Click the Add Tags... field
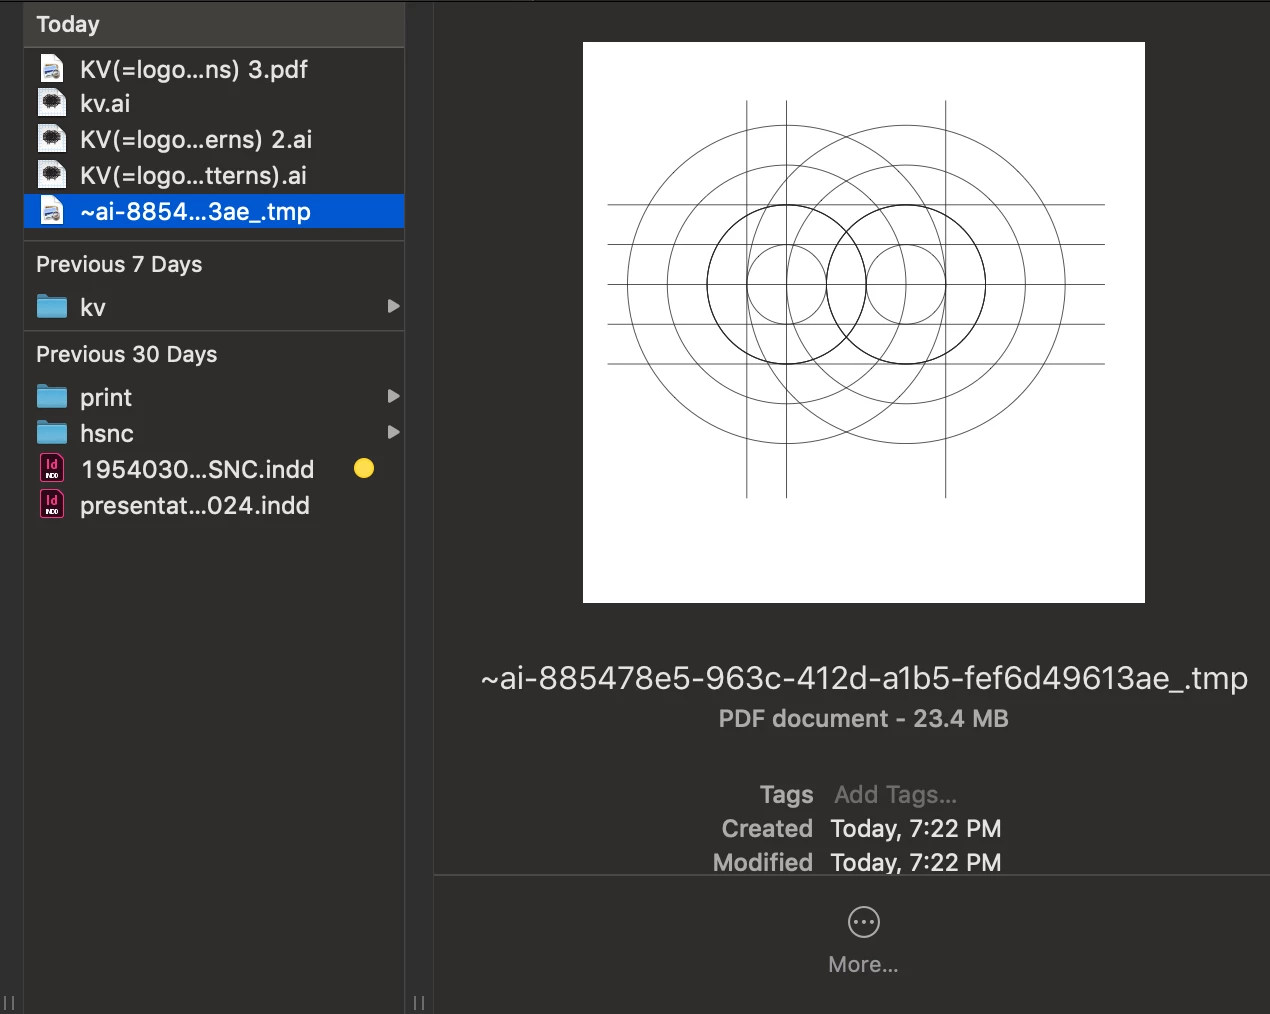Image resolution: width=1270 pixels, height=1014 pixels. (x=896, y=794)
